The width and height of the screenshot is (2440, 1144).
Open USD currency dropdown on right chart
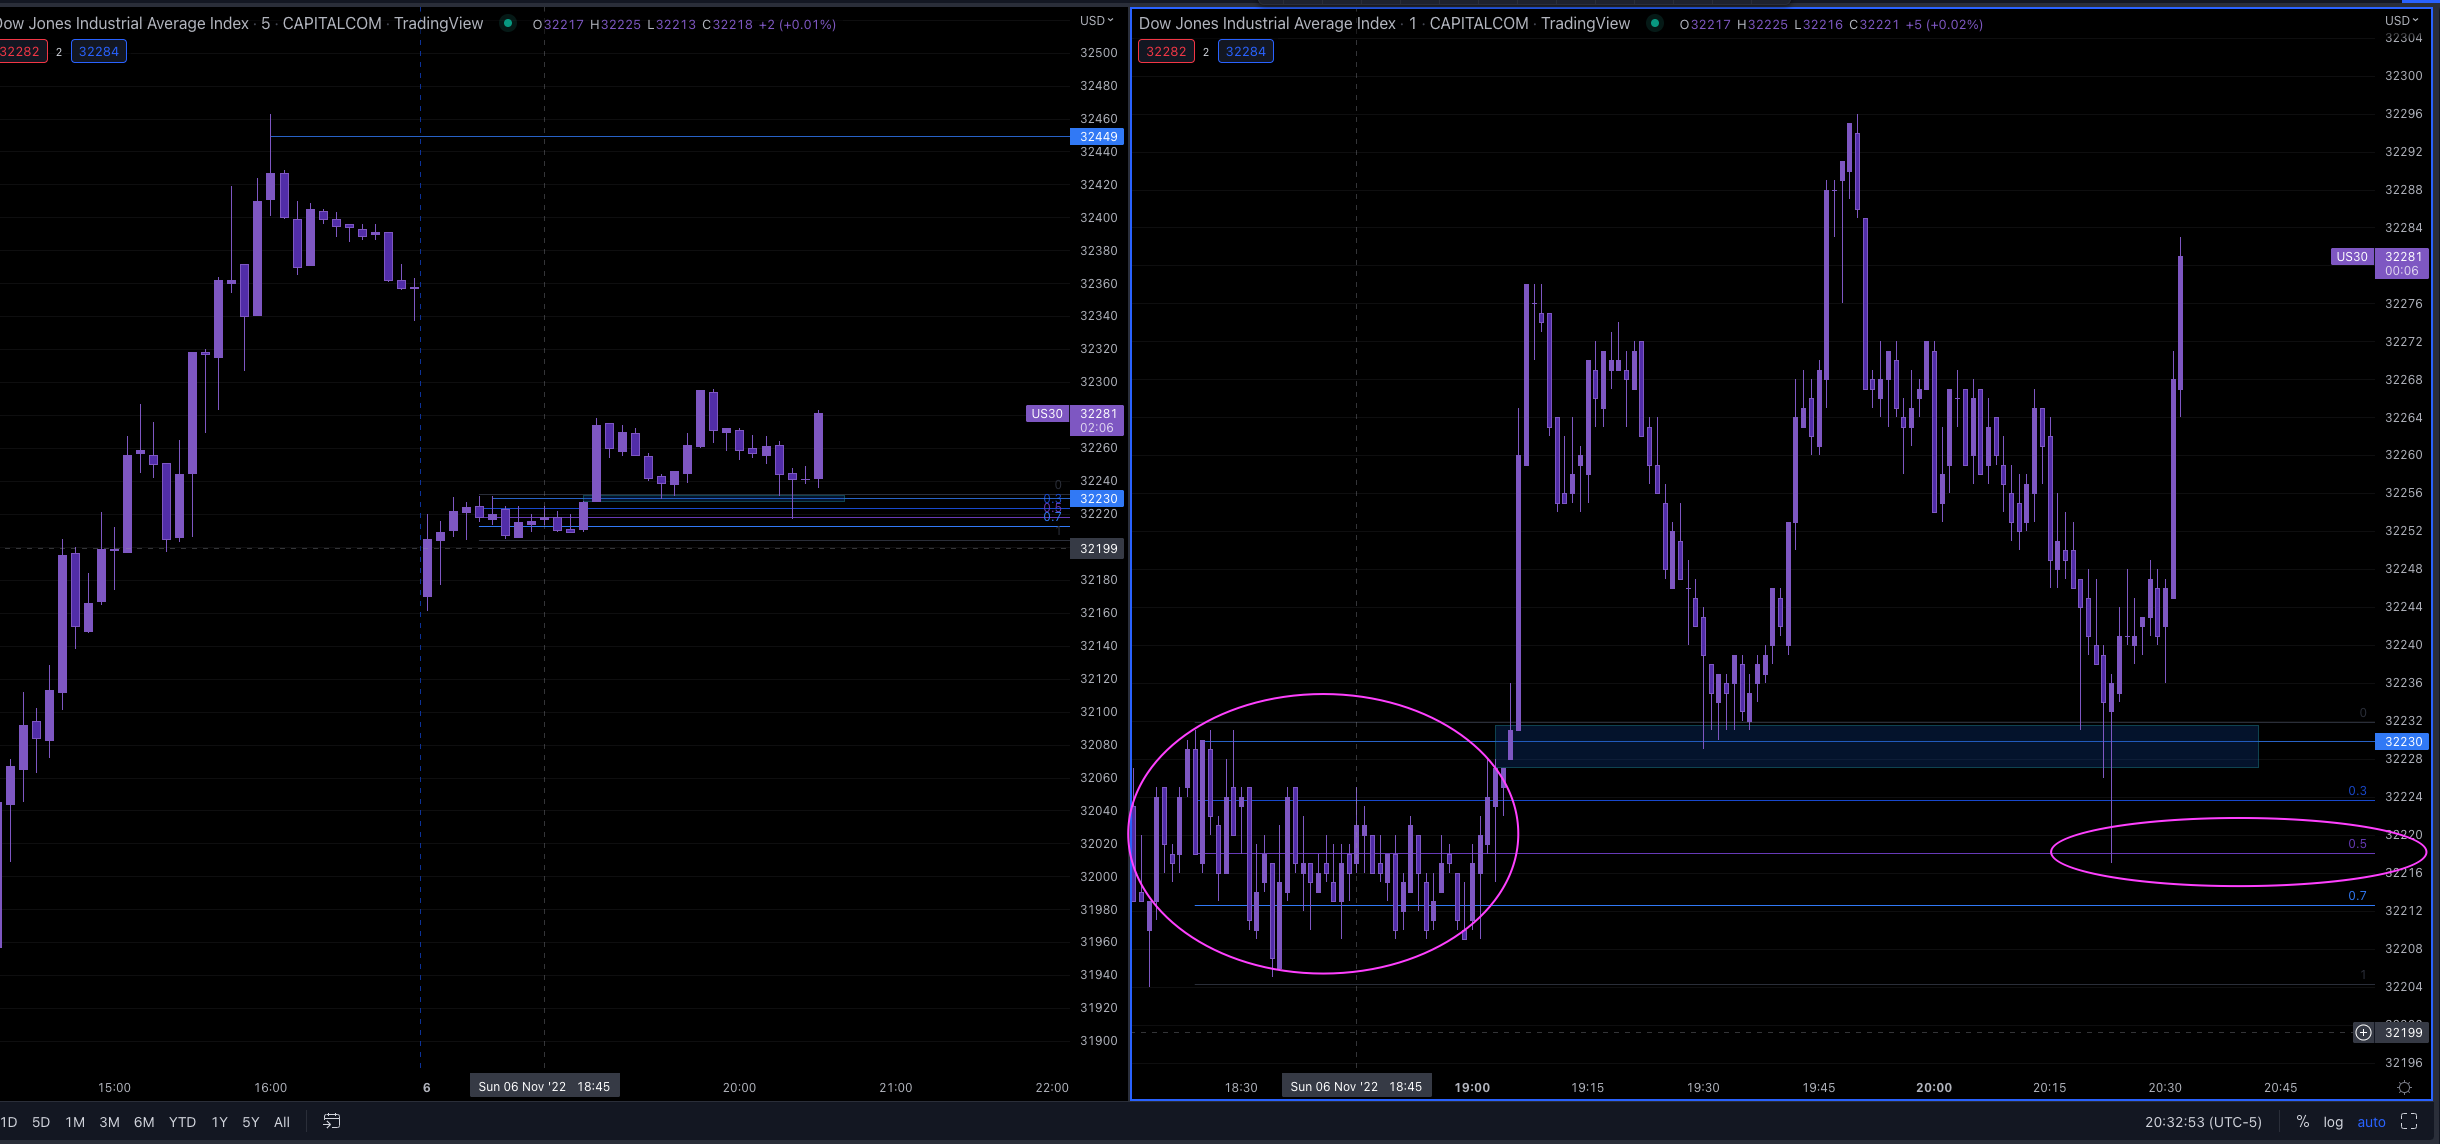tap(2400, 20)
